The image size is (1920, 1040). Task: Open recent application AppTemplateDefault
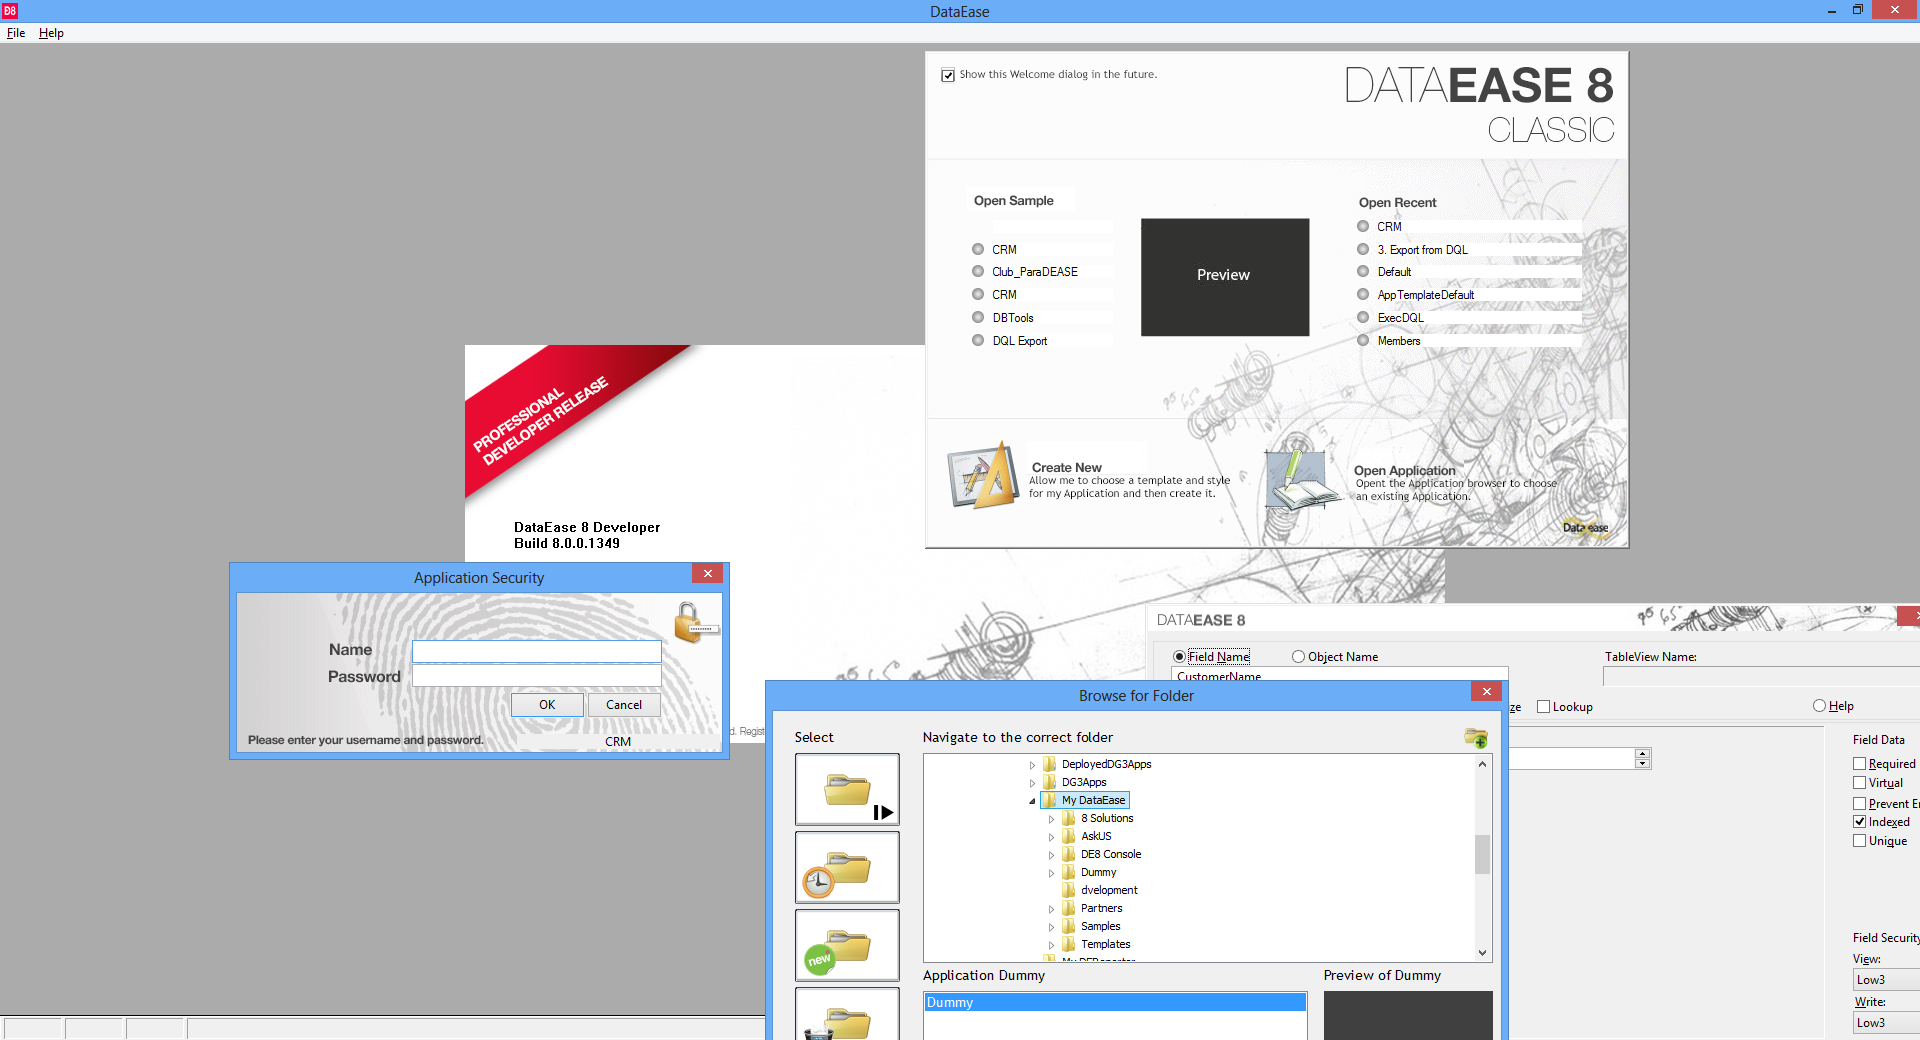1426,295
